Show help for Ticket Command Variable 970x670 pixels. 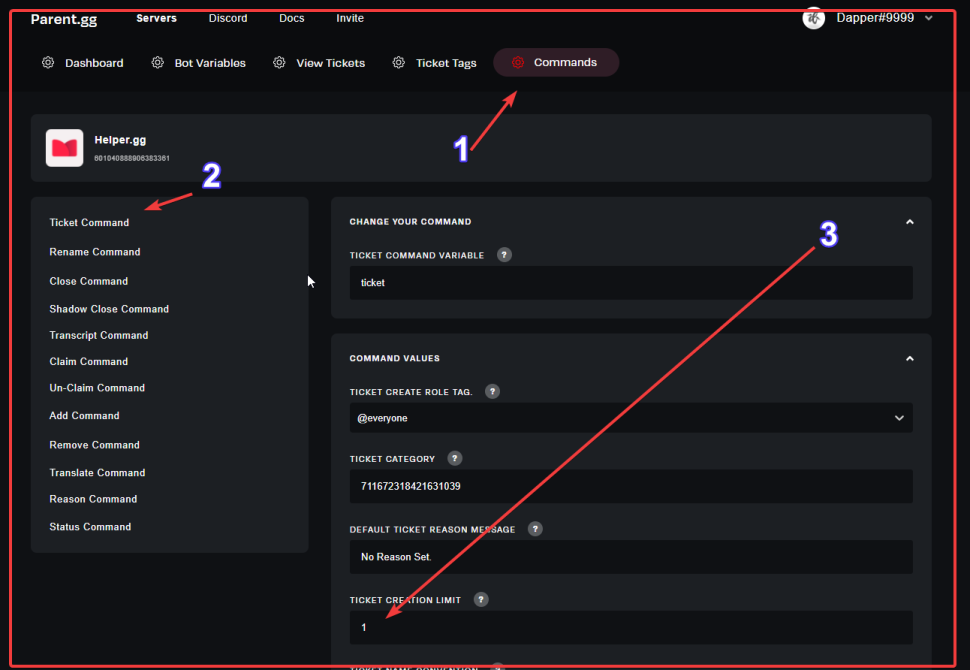tap(504, 255)
